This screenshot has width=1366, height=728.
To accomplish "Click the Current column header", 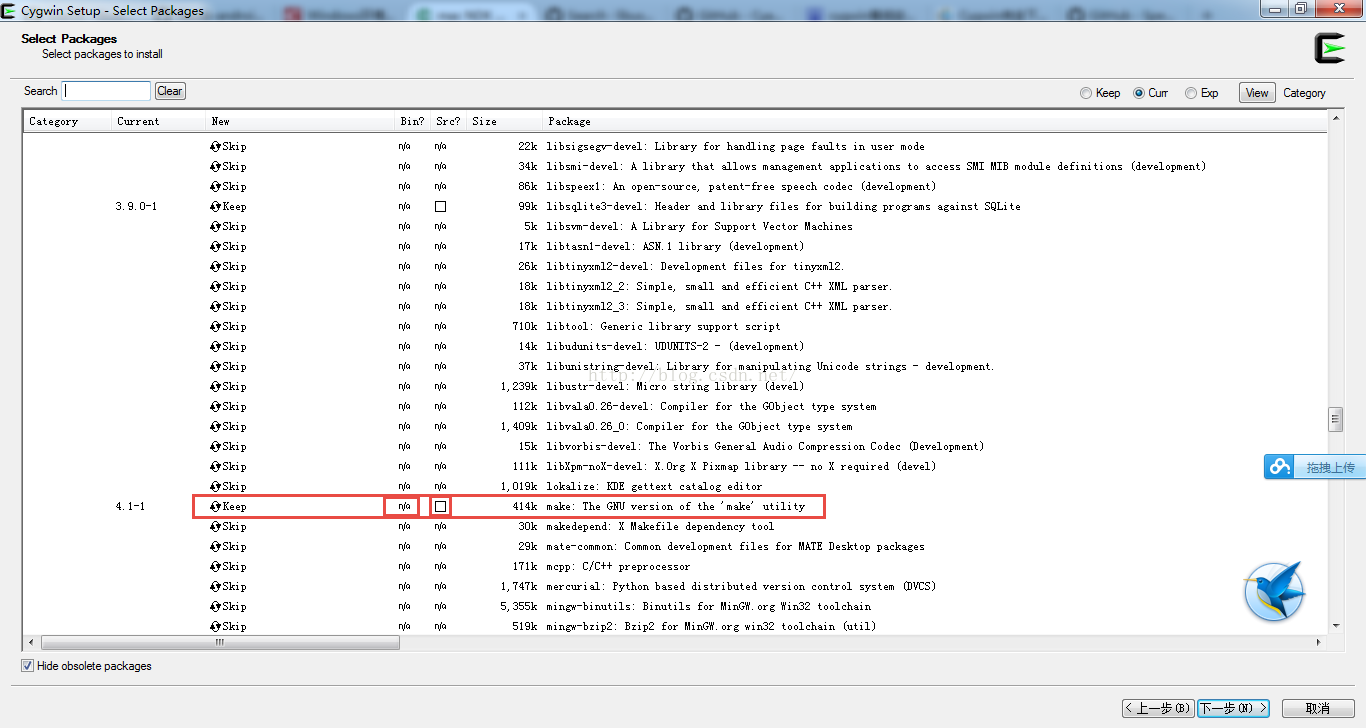I will [158, 121].
